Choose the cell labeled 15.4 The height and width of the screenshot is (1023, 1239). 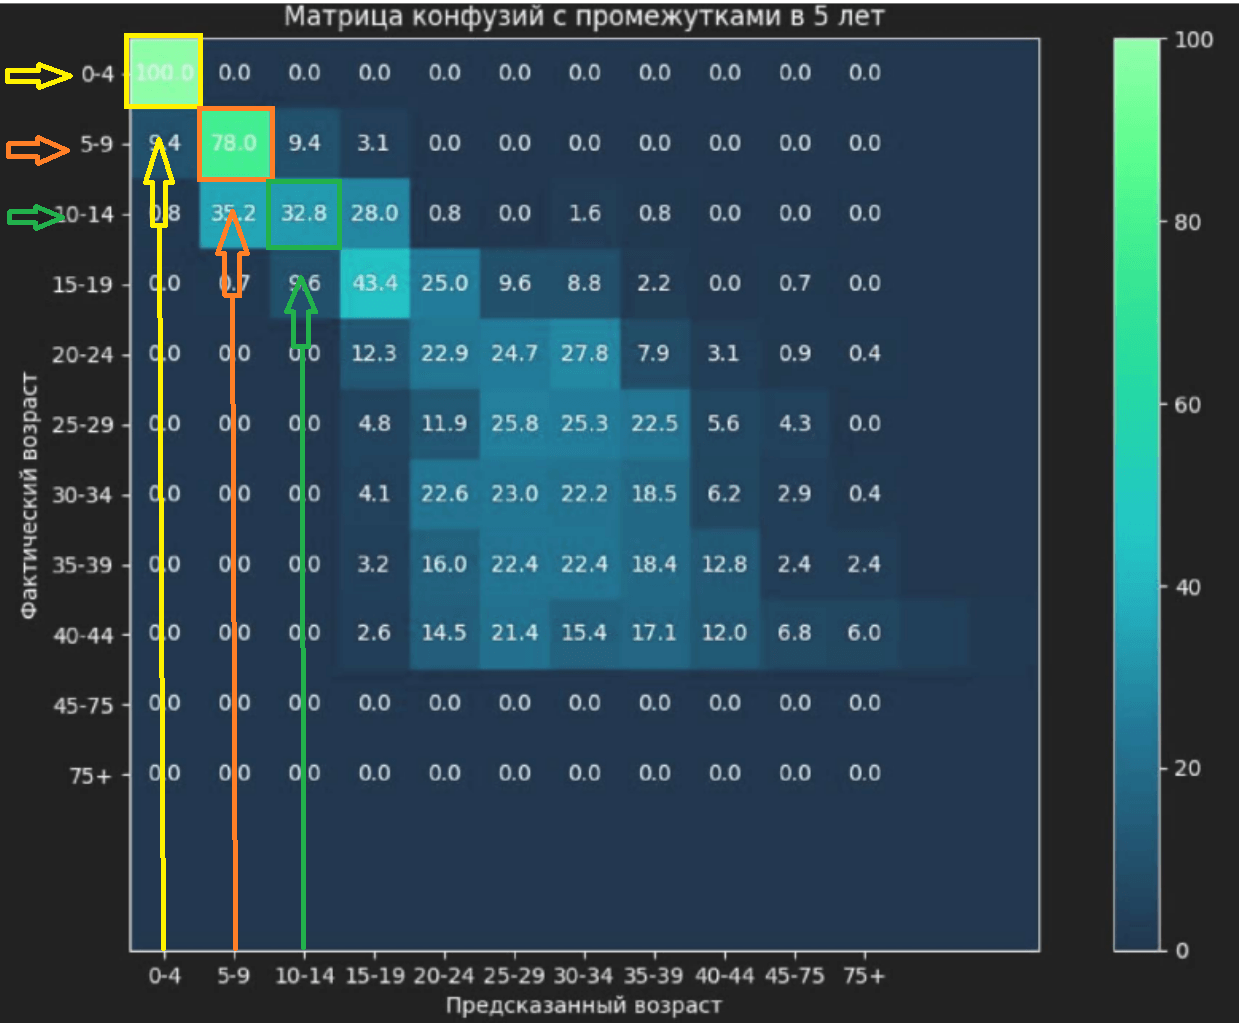point(584,633)
